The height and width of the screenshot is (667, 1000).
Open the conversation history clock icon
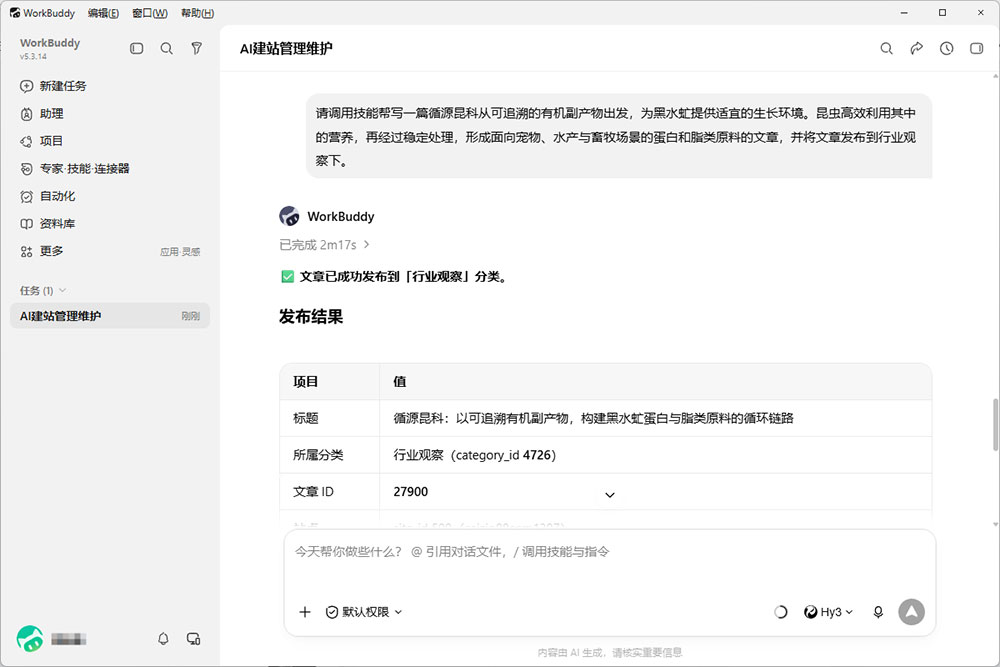pos(946,48)
